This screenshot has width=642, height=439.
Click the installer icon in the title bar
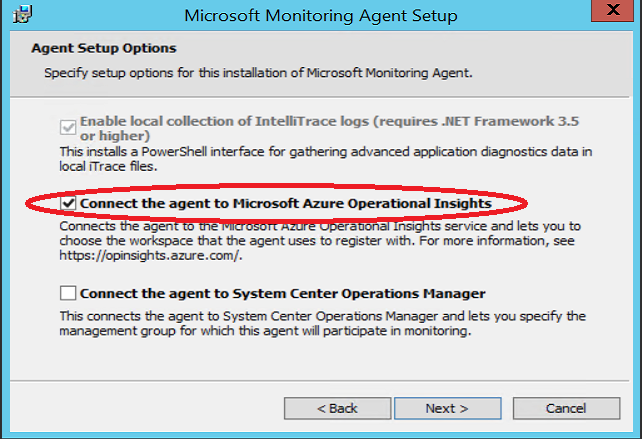22,15
